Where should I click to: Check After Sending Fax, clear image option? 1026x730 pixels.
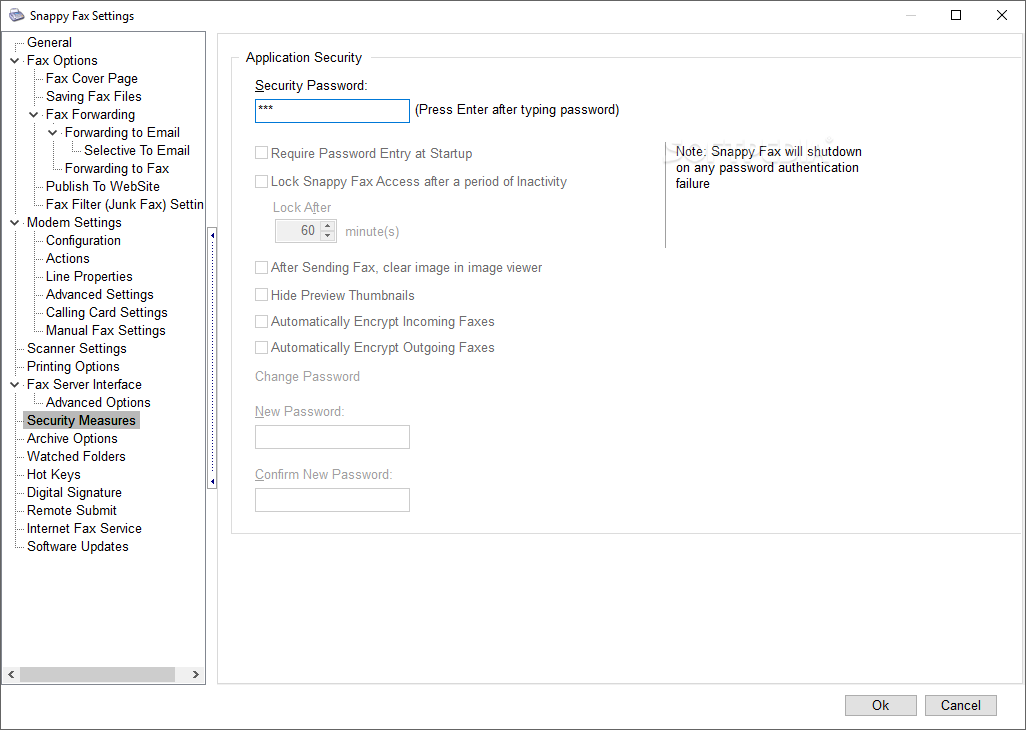click(x=261, y=267)
